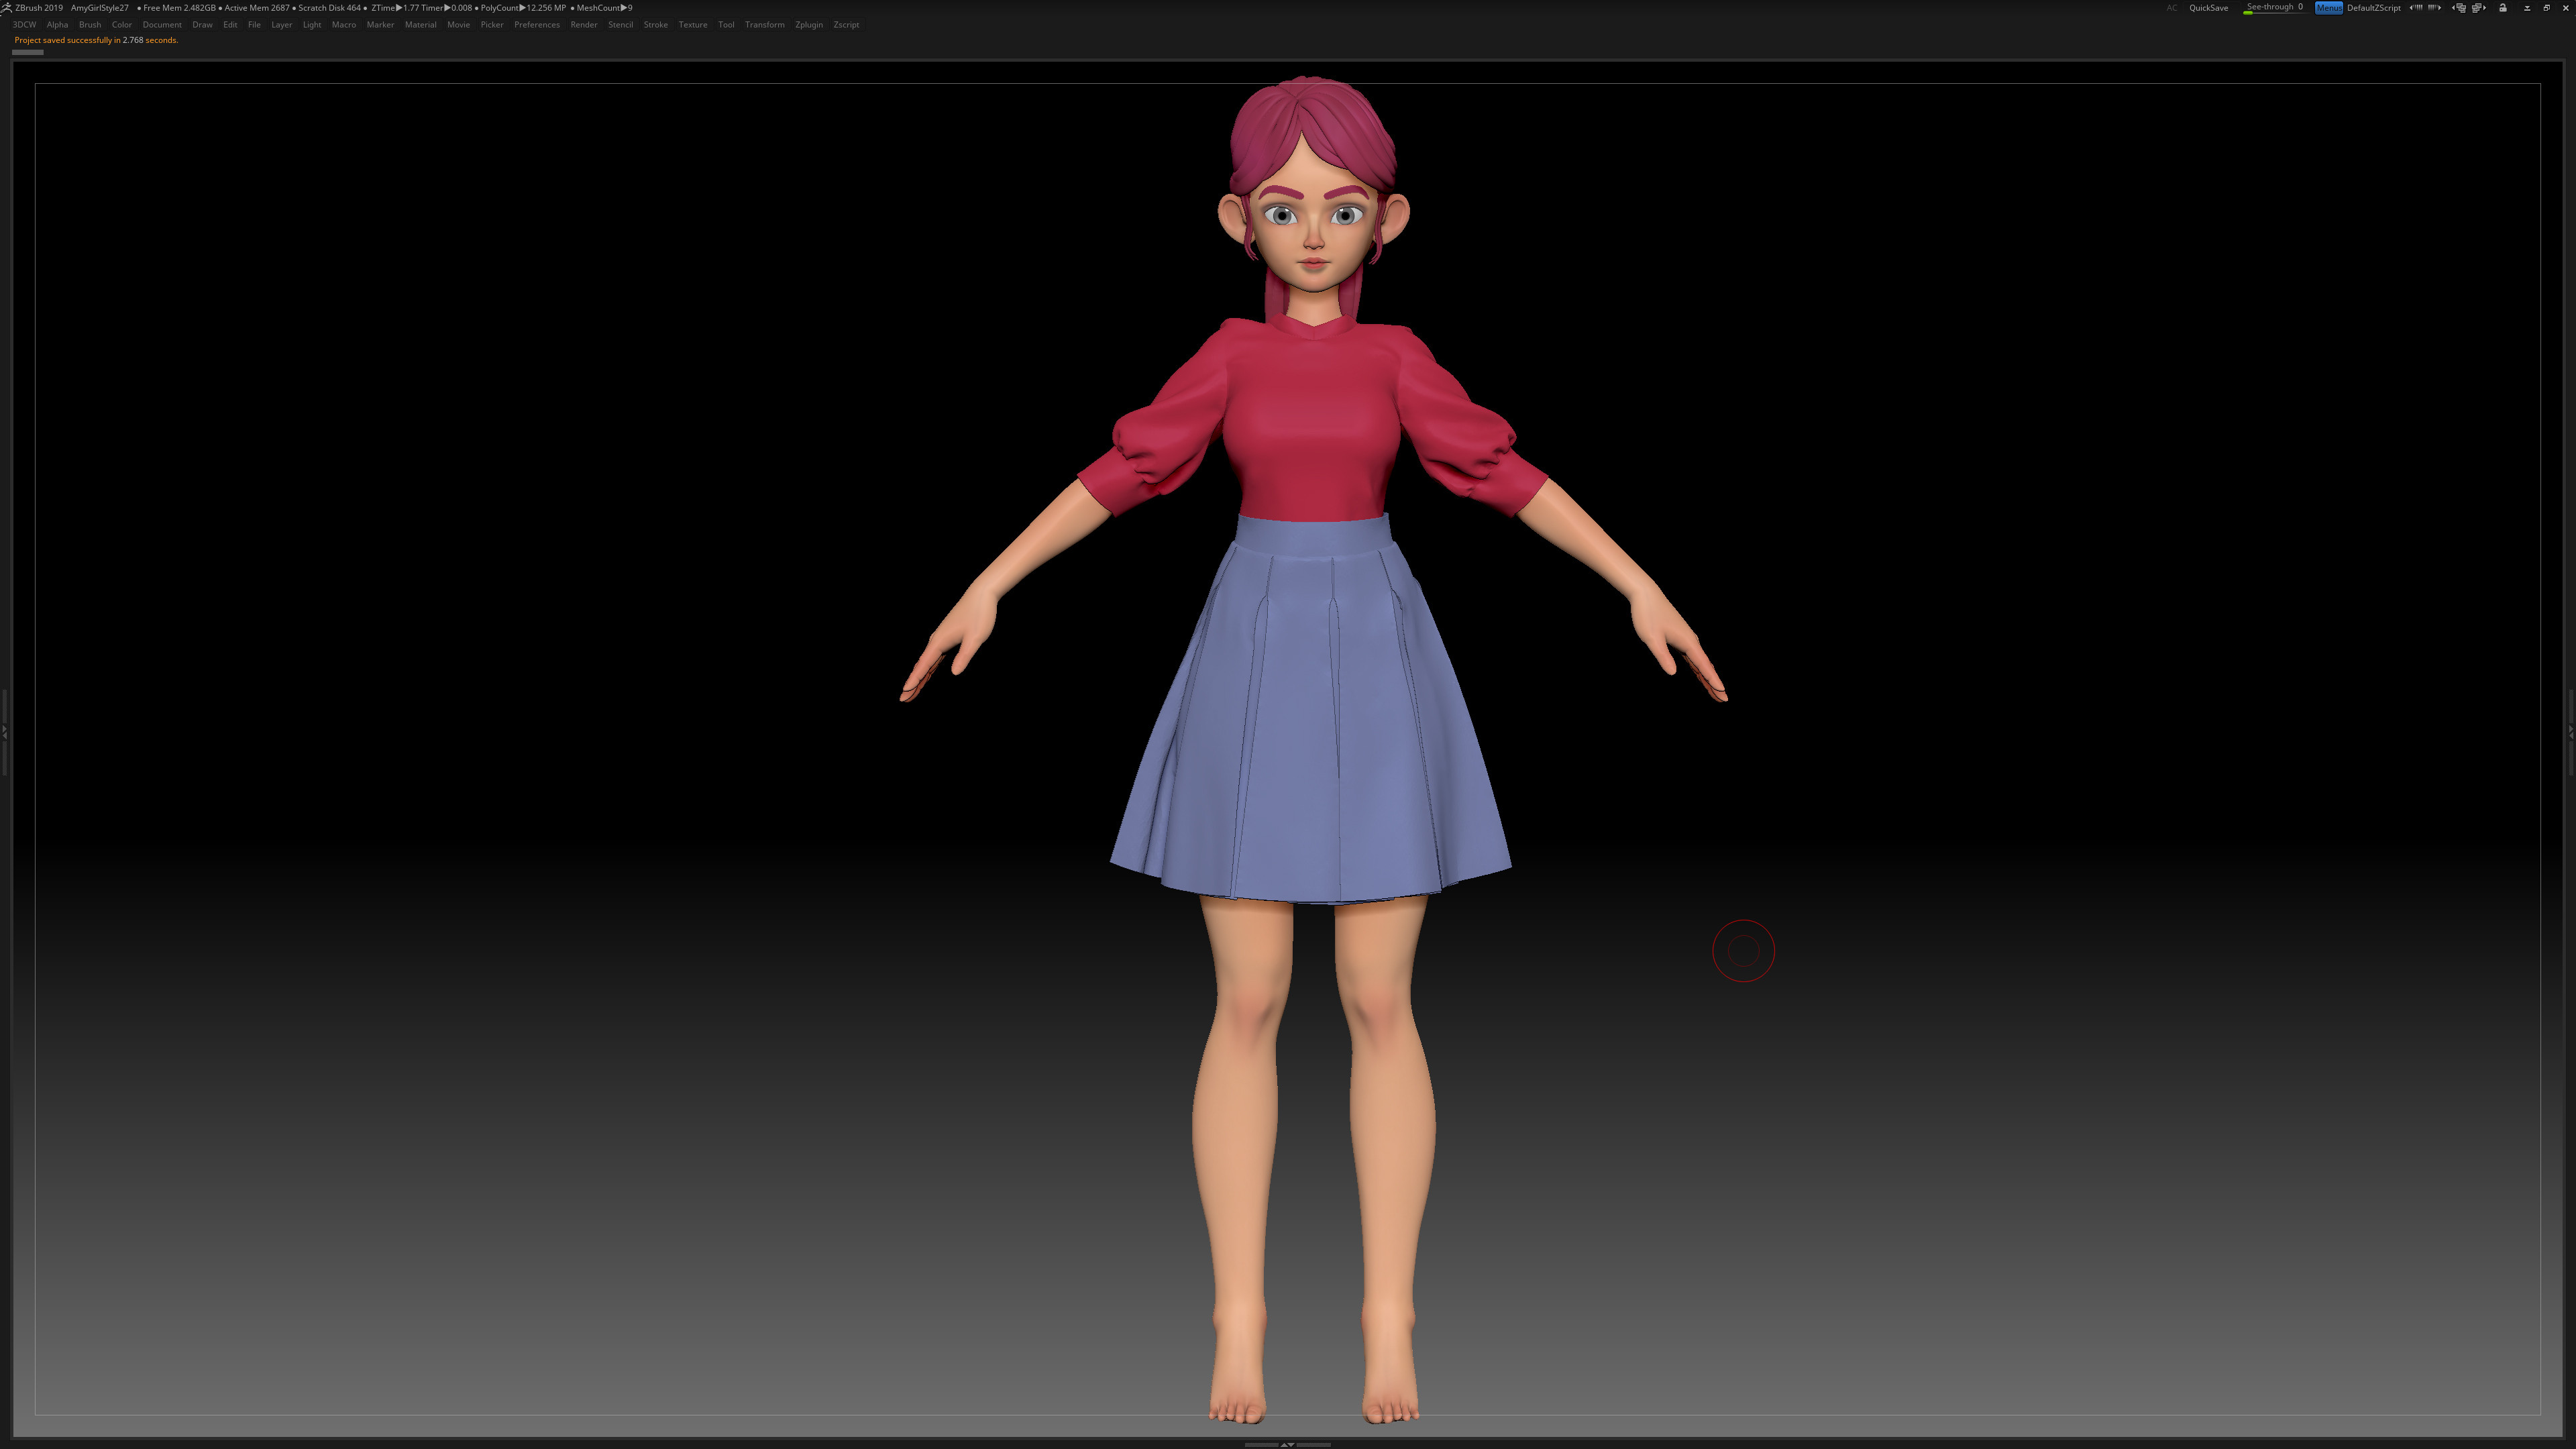The width and height of the screenshot is (2576, 1449).
Task: Load previous UI colors arrow icon
Action: point(2416,8)
